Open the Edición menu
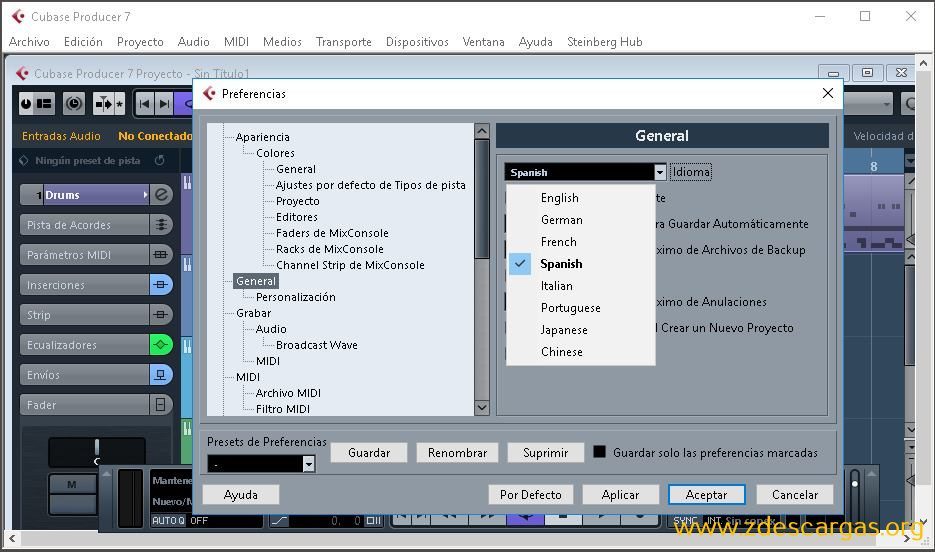The image size is (935, 552). click(83, 42)
